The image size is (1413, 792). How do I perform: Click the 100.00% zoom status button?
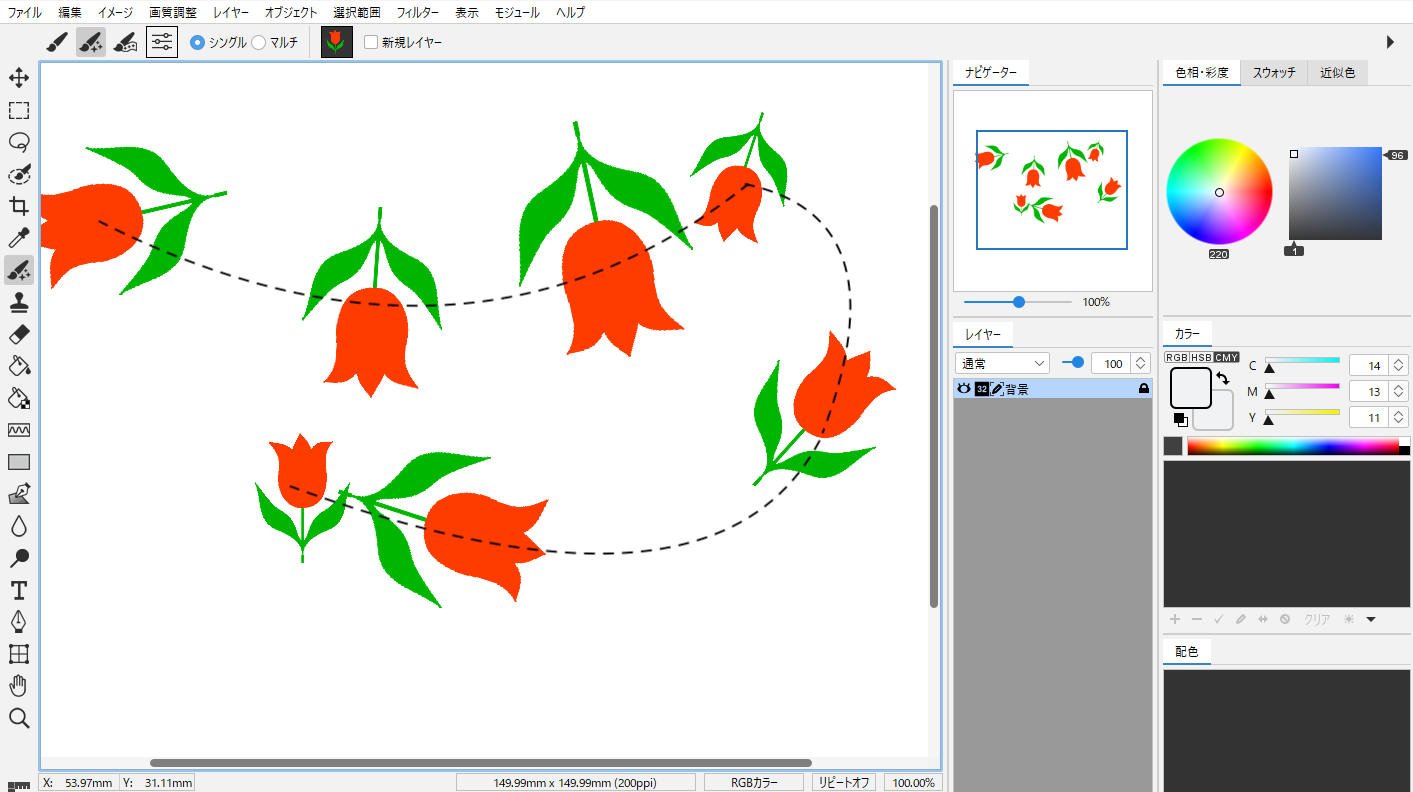tap(913, 783)
